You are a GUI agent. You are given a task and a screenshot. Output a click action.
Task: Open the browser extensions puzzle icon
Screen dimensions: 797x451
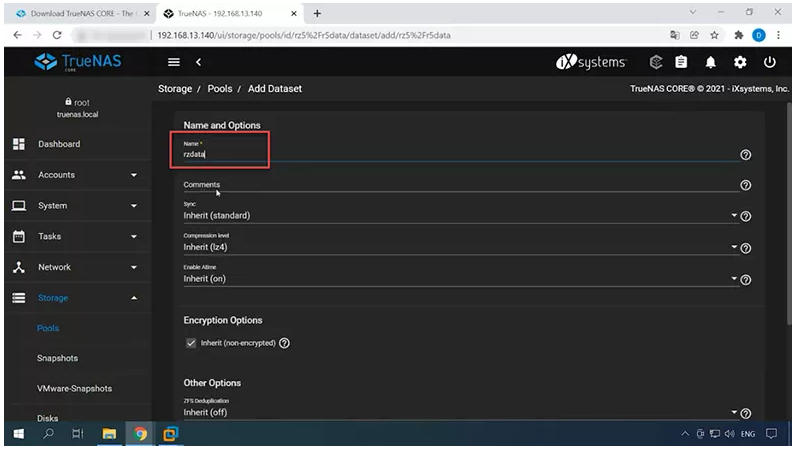click(x=739, y=35)
